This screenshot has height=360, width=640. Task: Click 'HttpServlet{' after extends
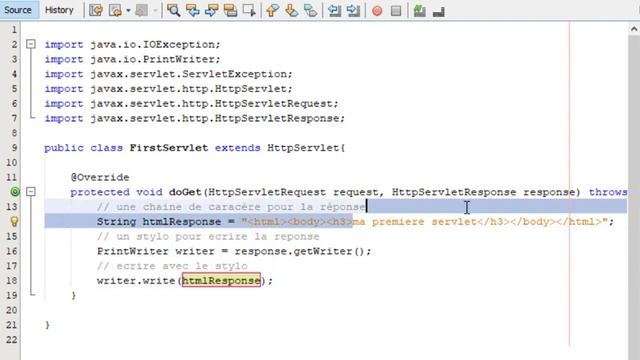pos(306,148)
